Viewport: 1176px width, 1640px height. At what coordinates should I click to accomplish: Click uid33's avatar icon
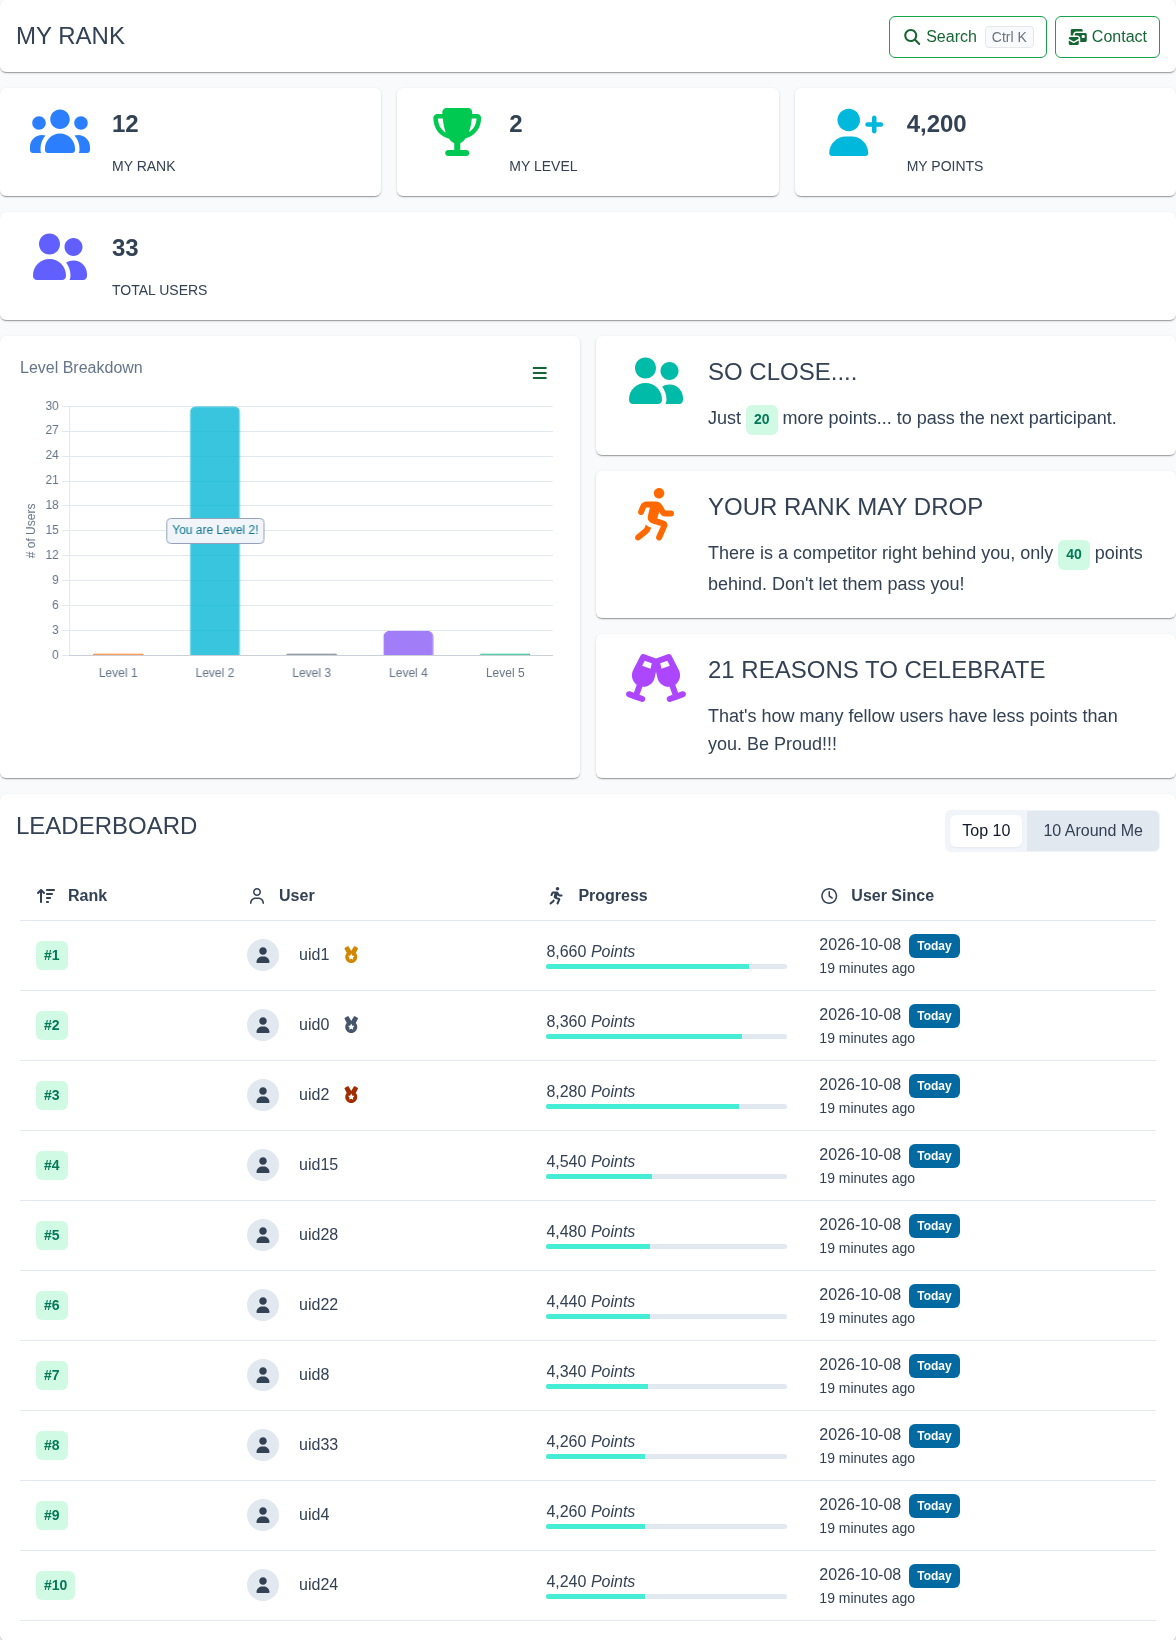(x=263, y=1445)
